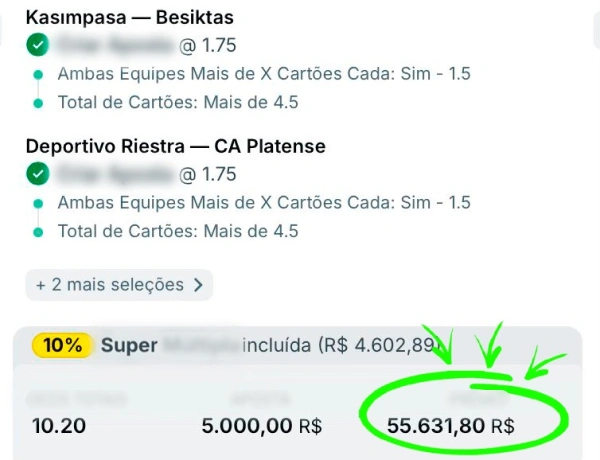Open the Deportivo Riestra — CA Platense match title
Image resolution: width=600 pixels, height=460 pixels.
175,147
